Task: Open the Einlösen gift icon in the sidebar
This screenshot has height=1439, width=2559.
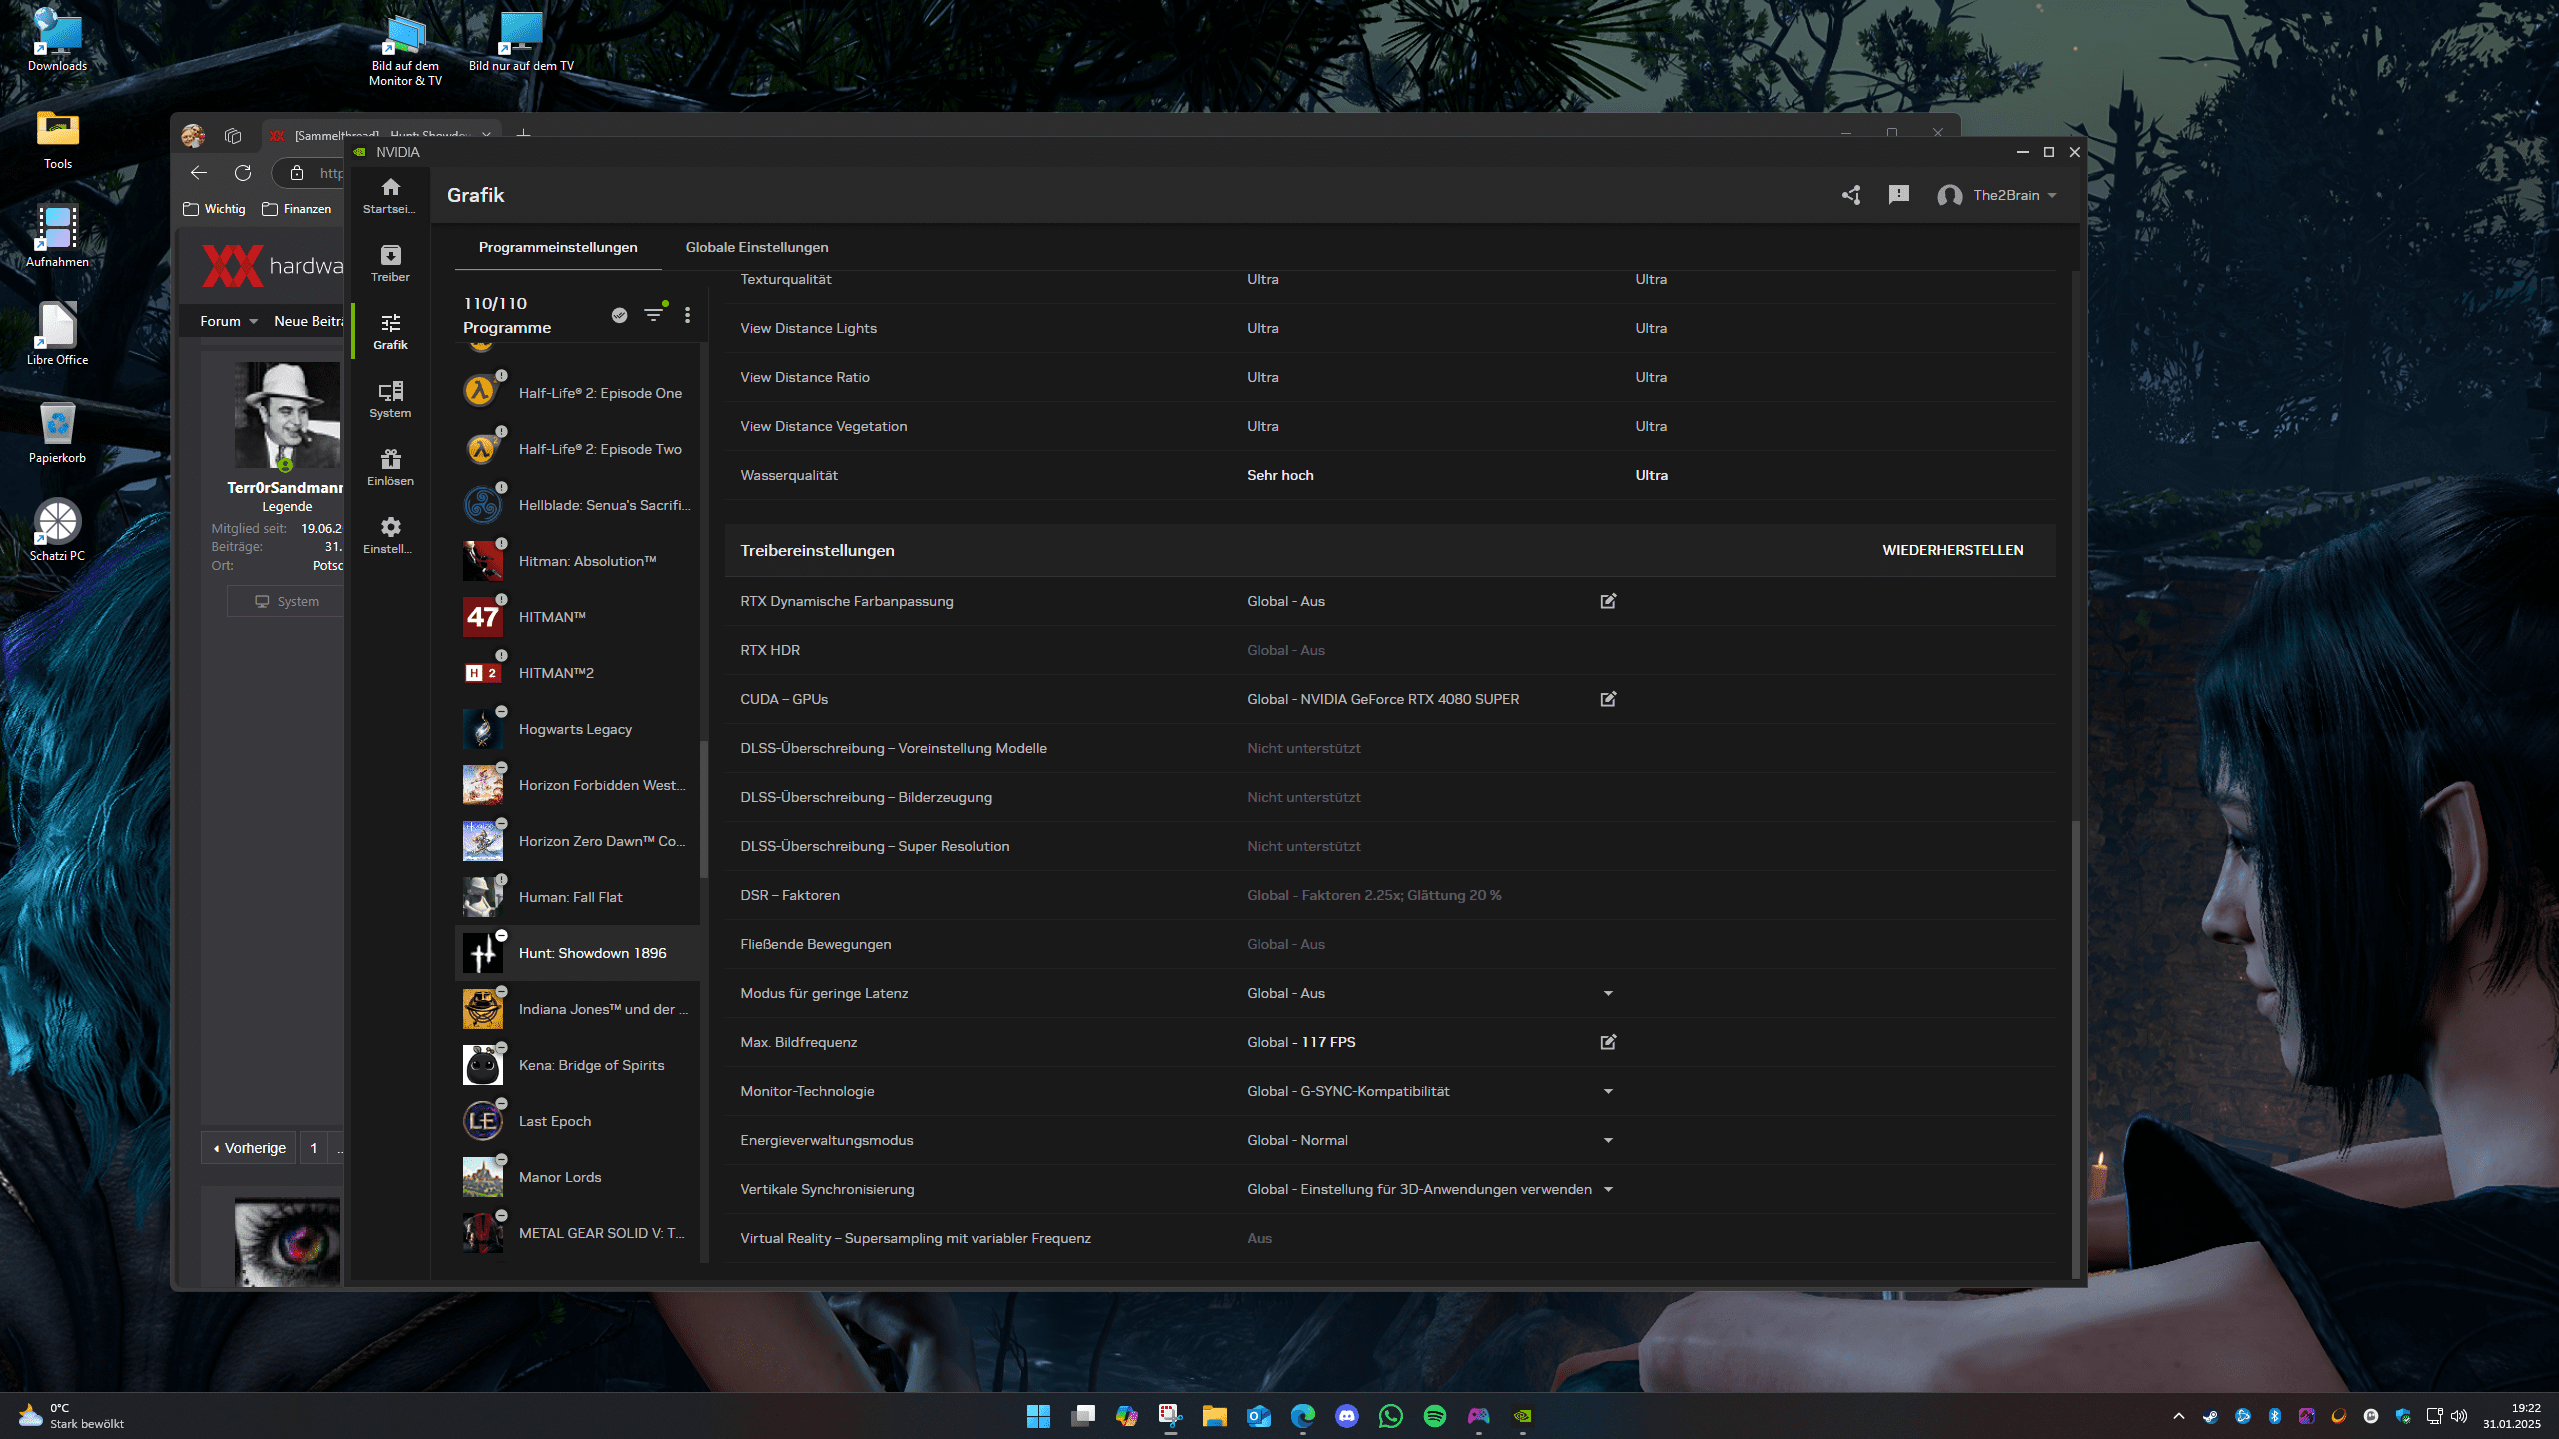Action: click(x=390, y=467)
